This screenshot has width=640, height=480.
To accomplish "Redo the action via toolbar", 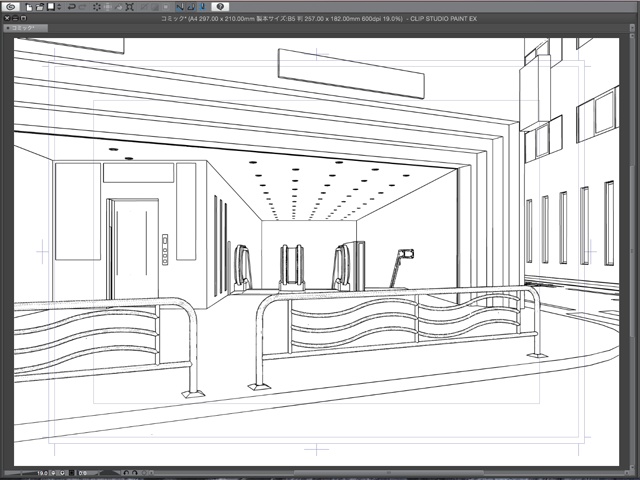I will pos(82,6).
